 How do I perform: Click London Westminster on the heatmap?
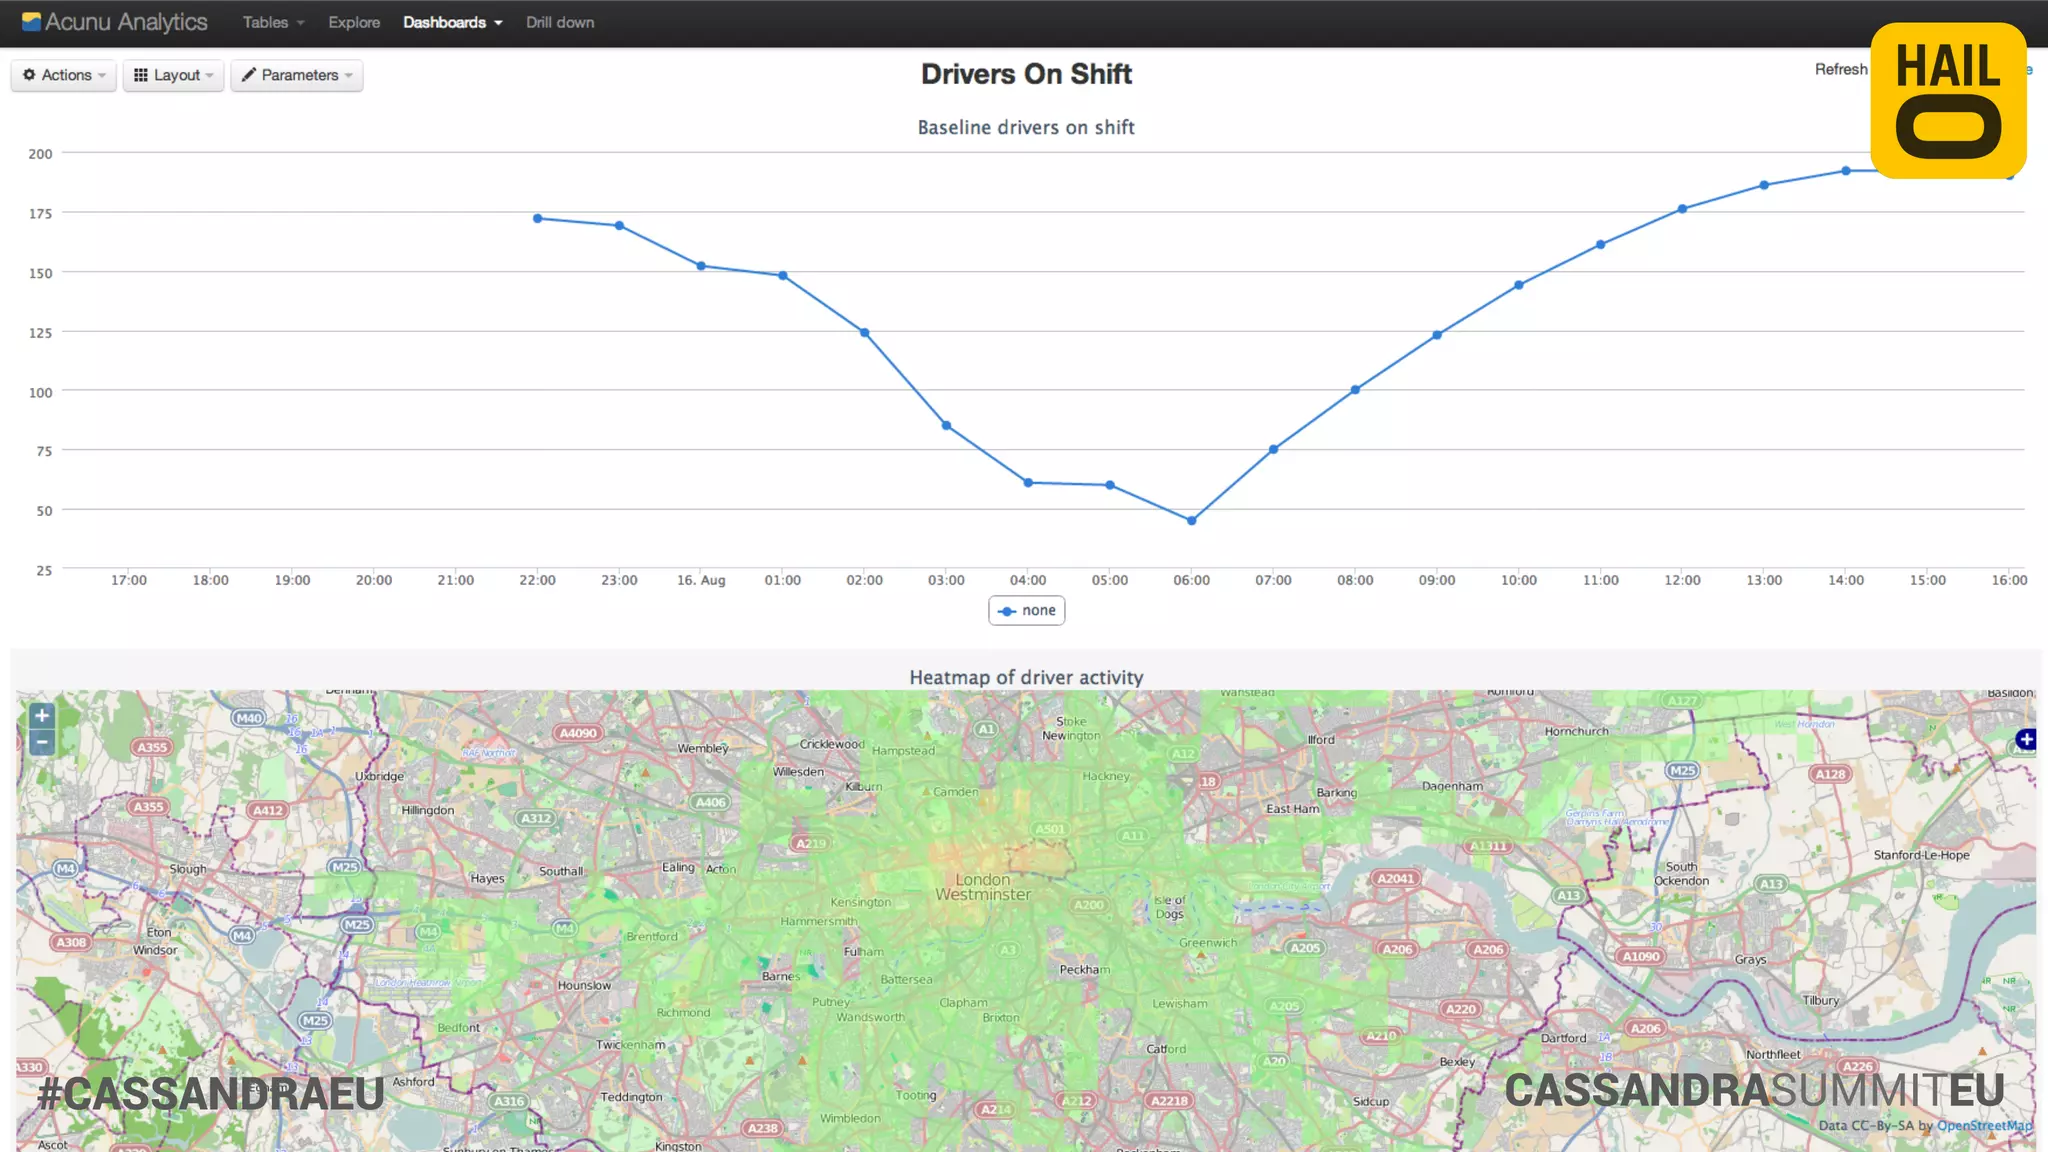[x=983, y=887]
